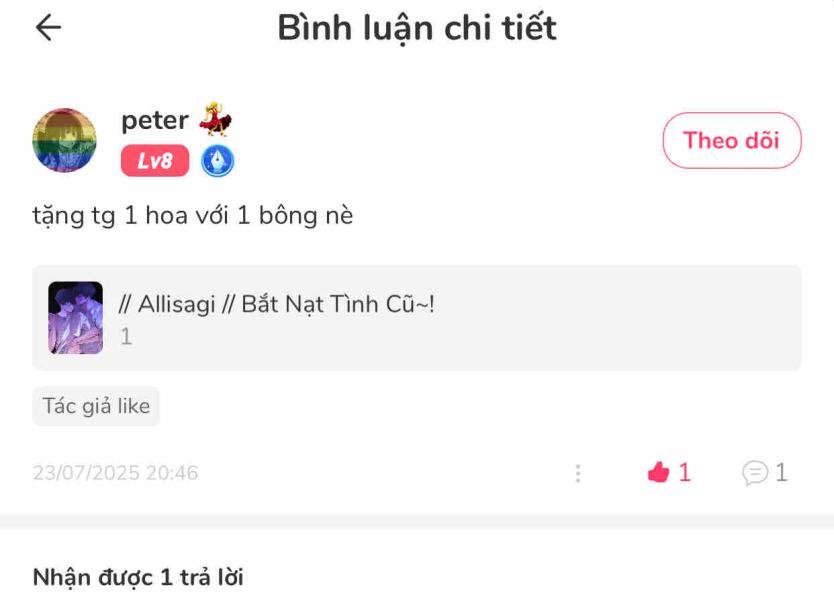834x600 pixels.
Task: Go back with the arrow icon
Action: [x=48, y=28]
